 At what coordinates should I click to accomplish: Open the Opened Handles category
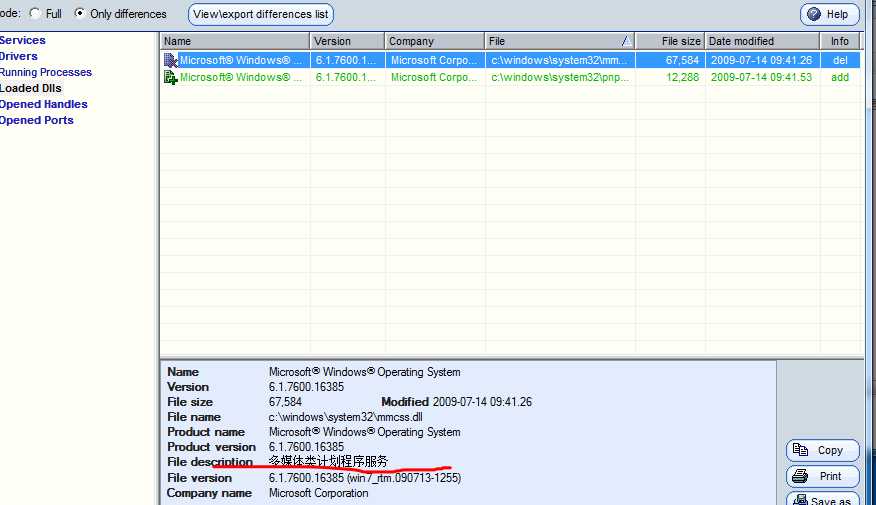pyautogui.click(x=44, y=104)
